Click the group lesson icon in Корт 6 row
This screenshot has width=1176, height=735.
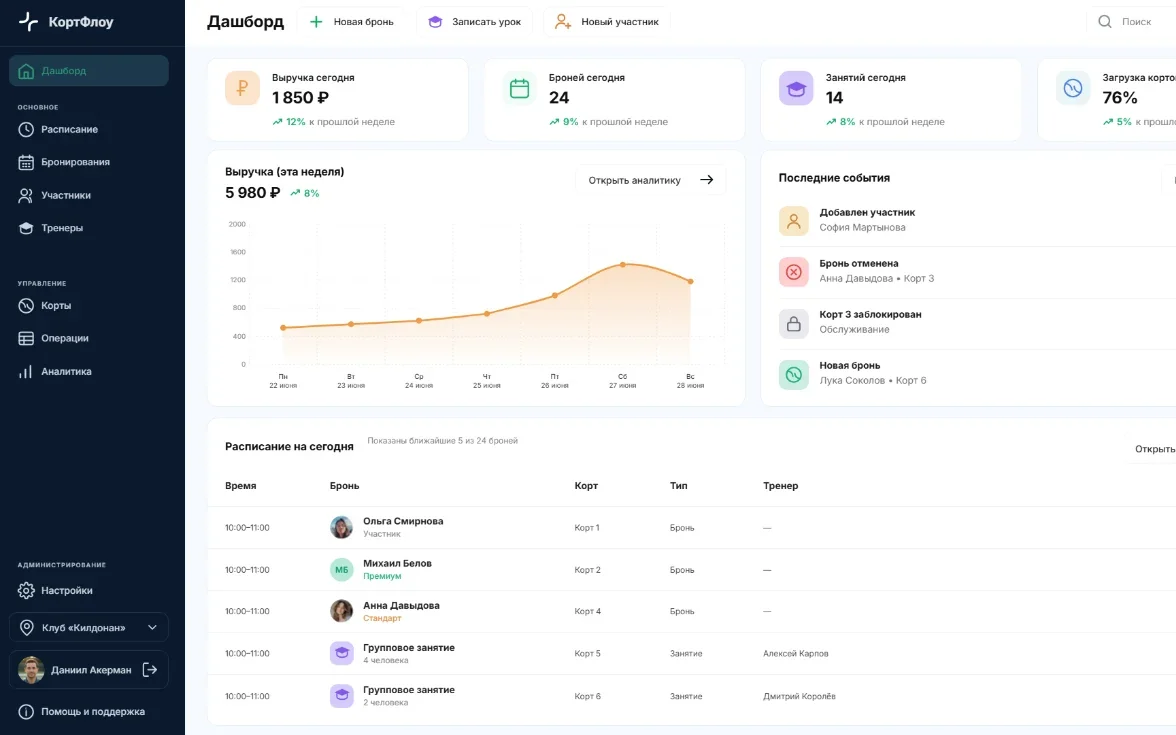click(x=341, y=696)
